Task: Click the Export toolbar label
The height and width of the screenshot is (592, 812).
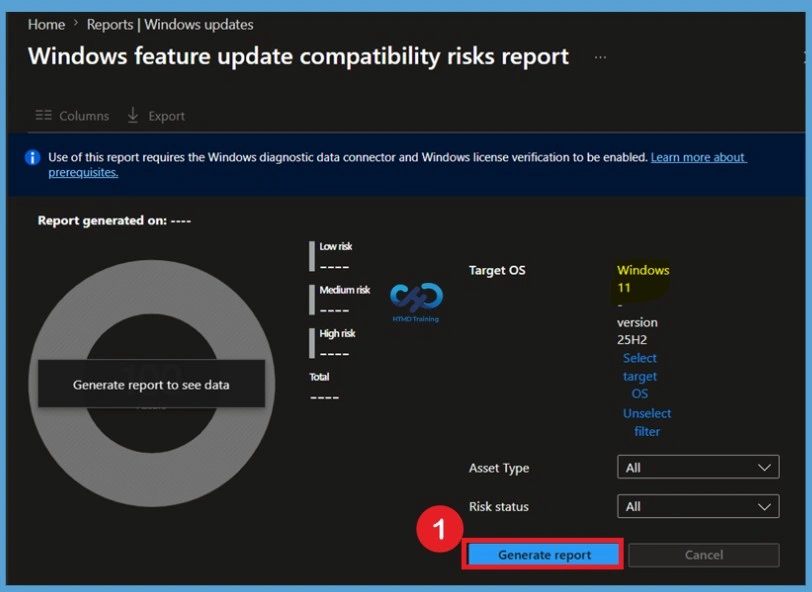Action: 166,116
